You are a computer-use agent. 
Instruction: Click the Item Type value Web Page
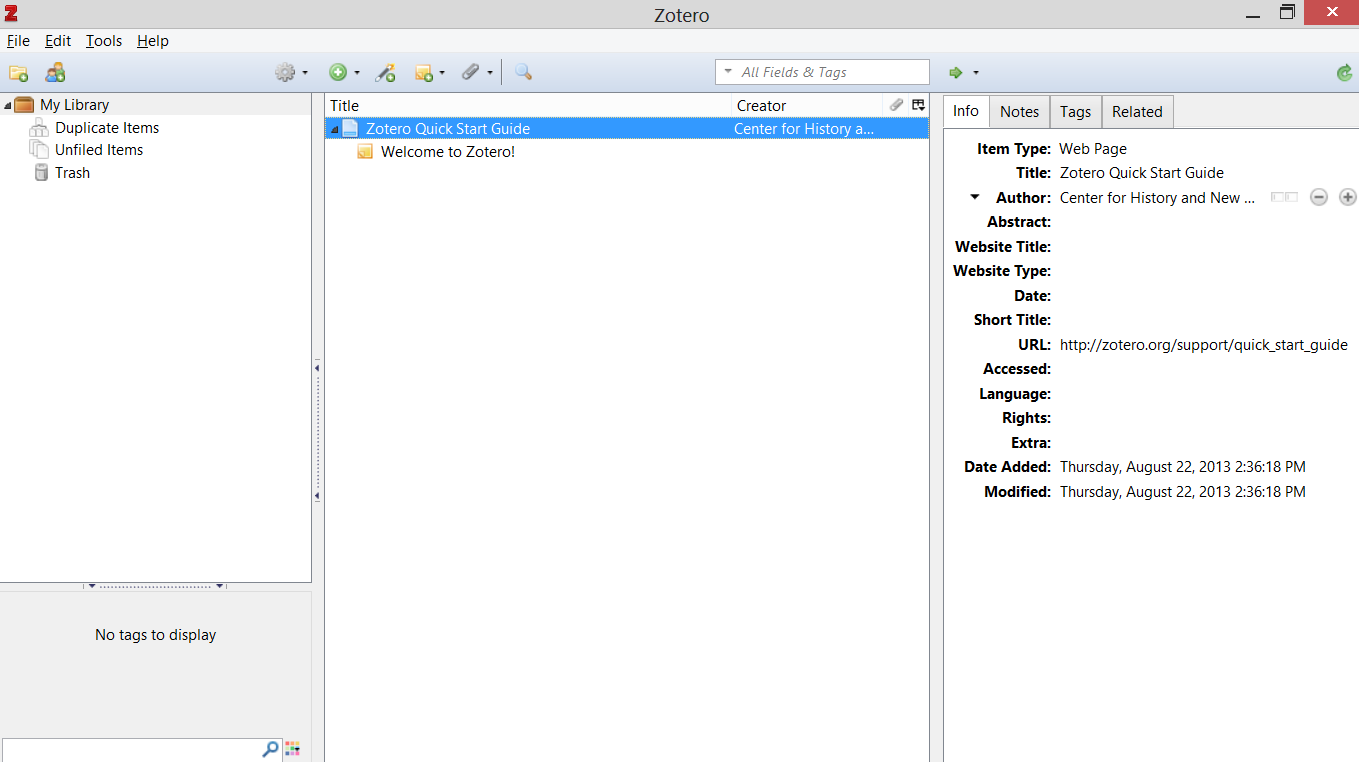coord(1093,148)
